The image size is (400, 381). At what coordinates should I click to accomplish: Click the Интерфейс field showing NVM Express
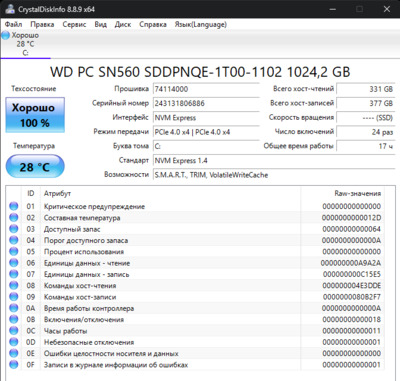tap(206, 118)
